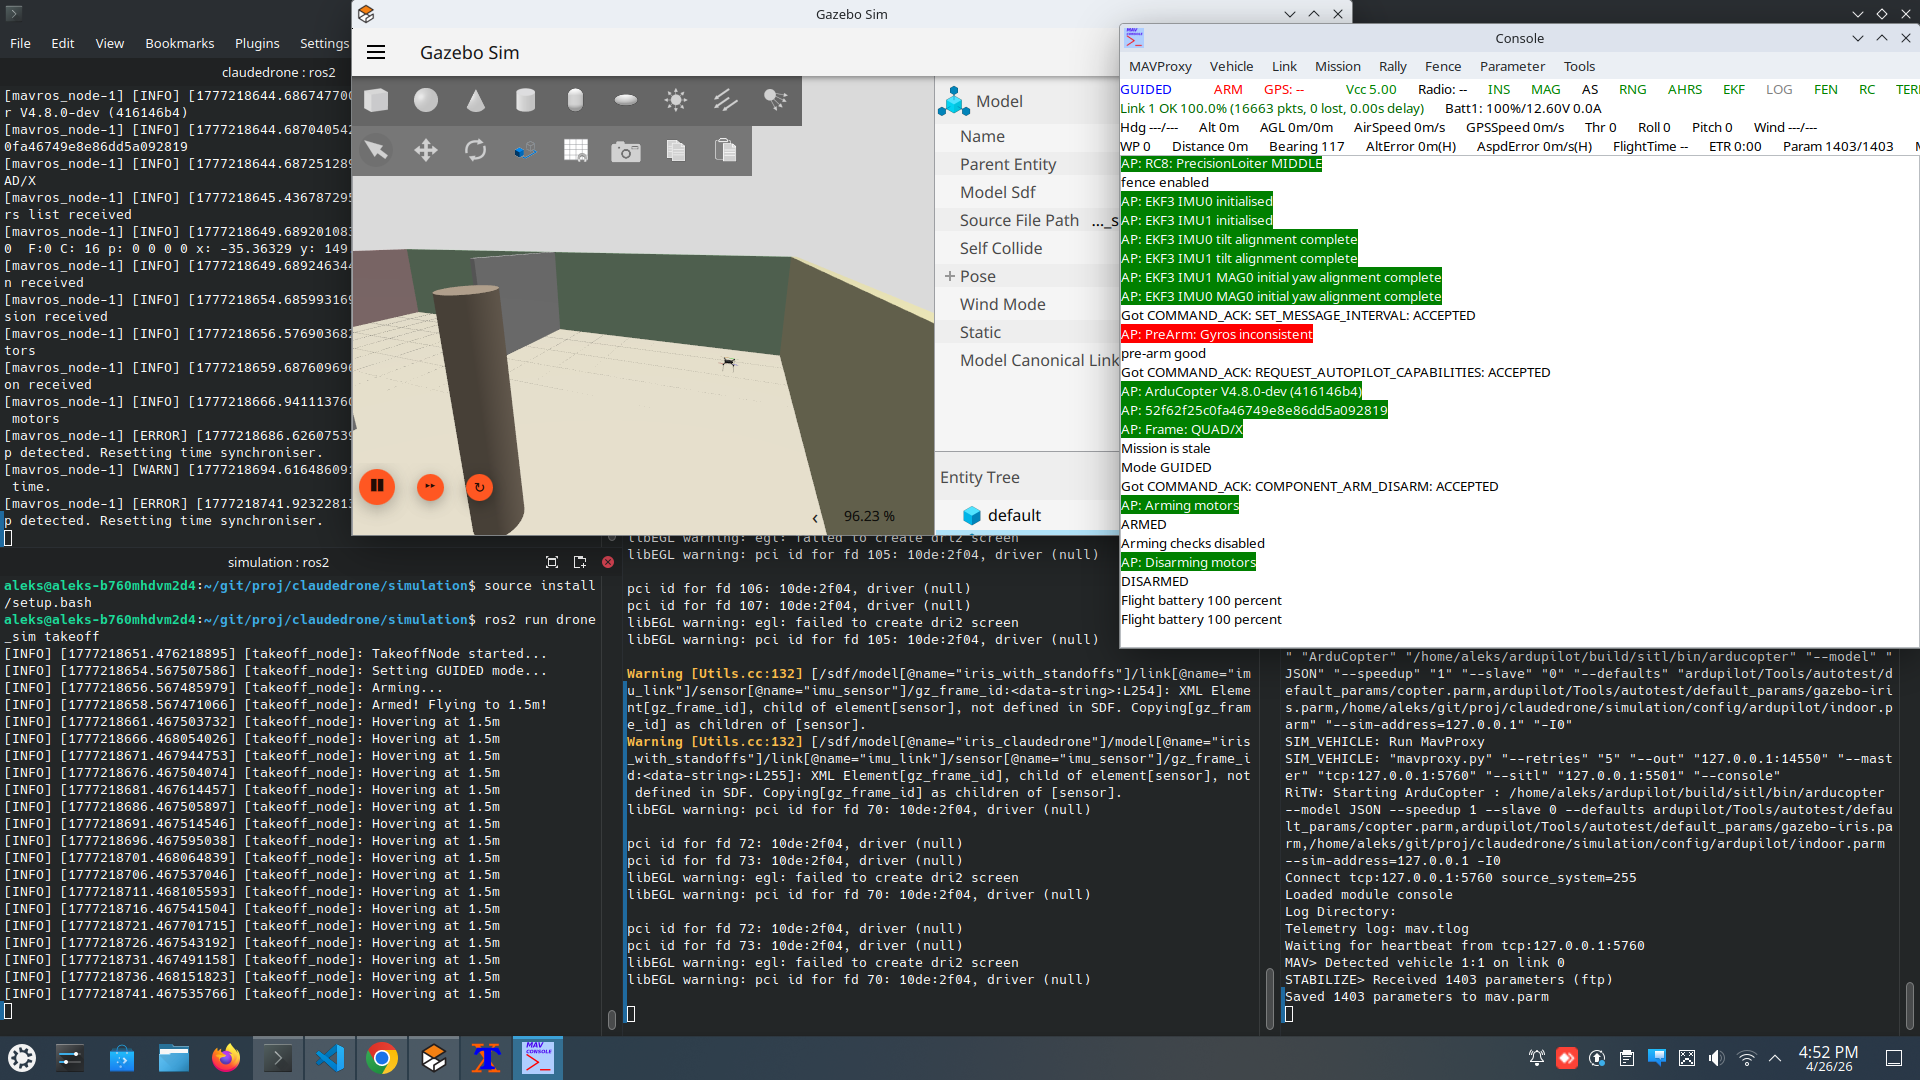Insert a cylinder shape in Gazebo
The image size is (1920, 1080).
coord(526,100)
